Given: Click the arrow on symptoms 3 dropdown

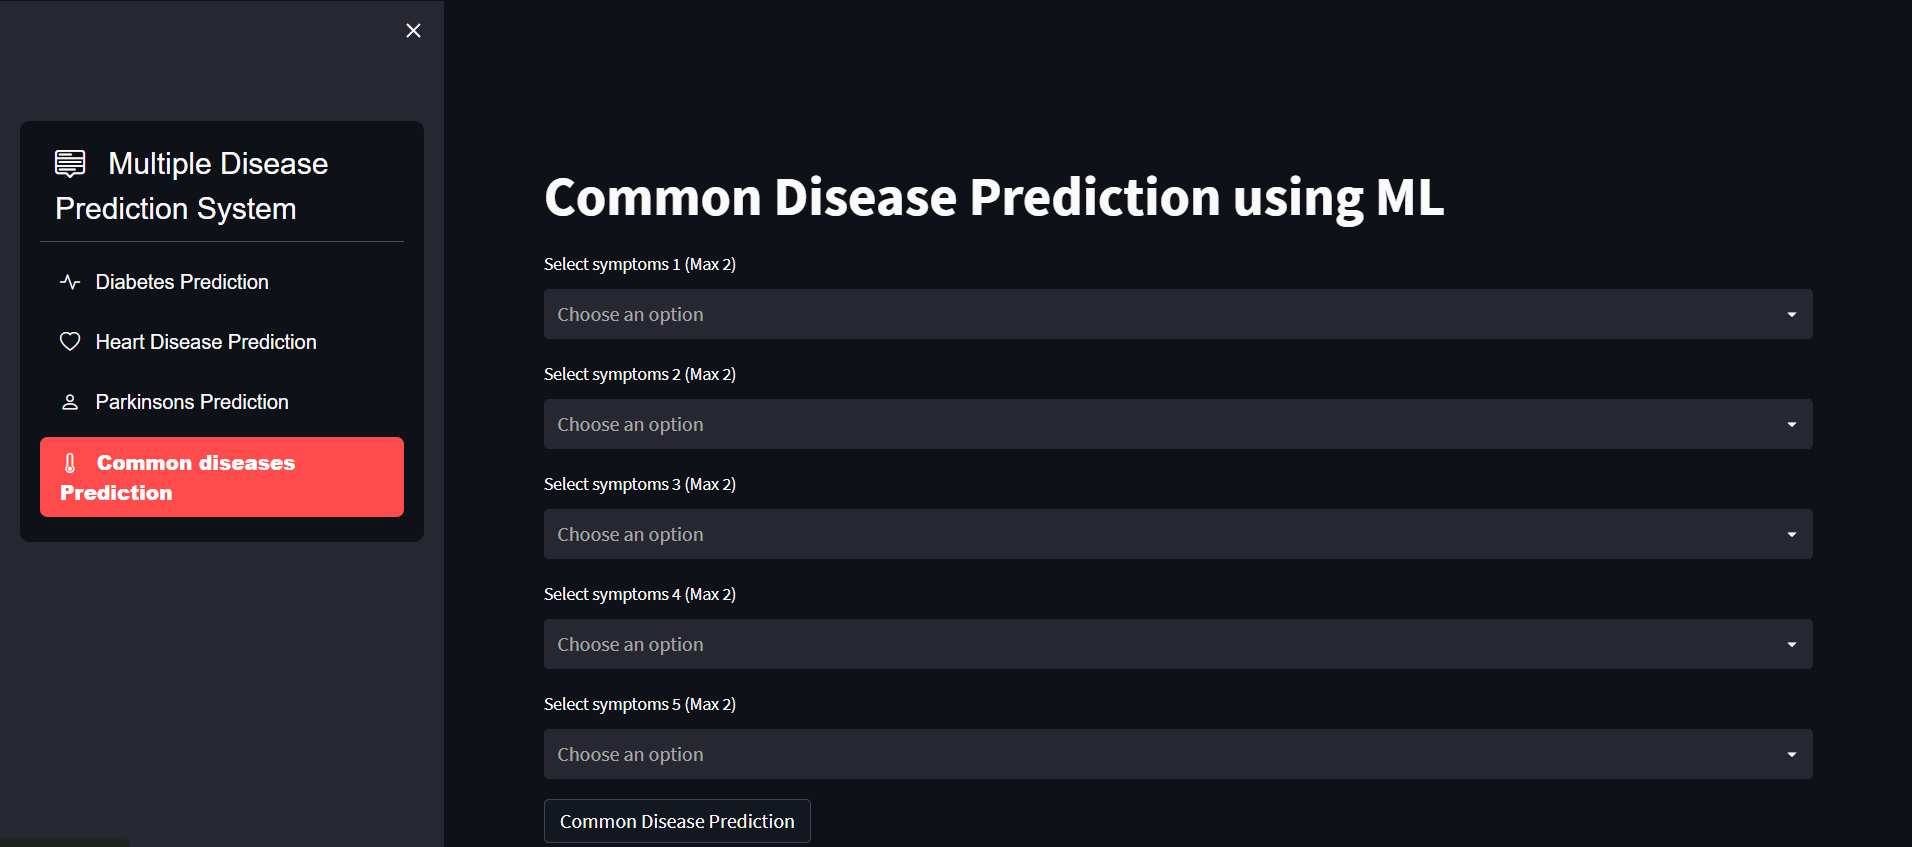Looking at the screenshot, I should 1791,535.
